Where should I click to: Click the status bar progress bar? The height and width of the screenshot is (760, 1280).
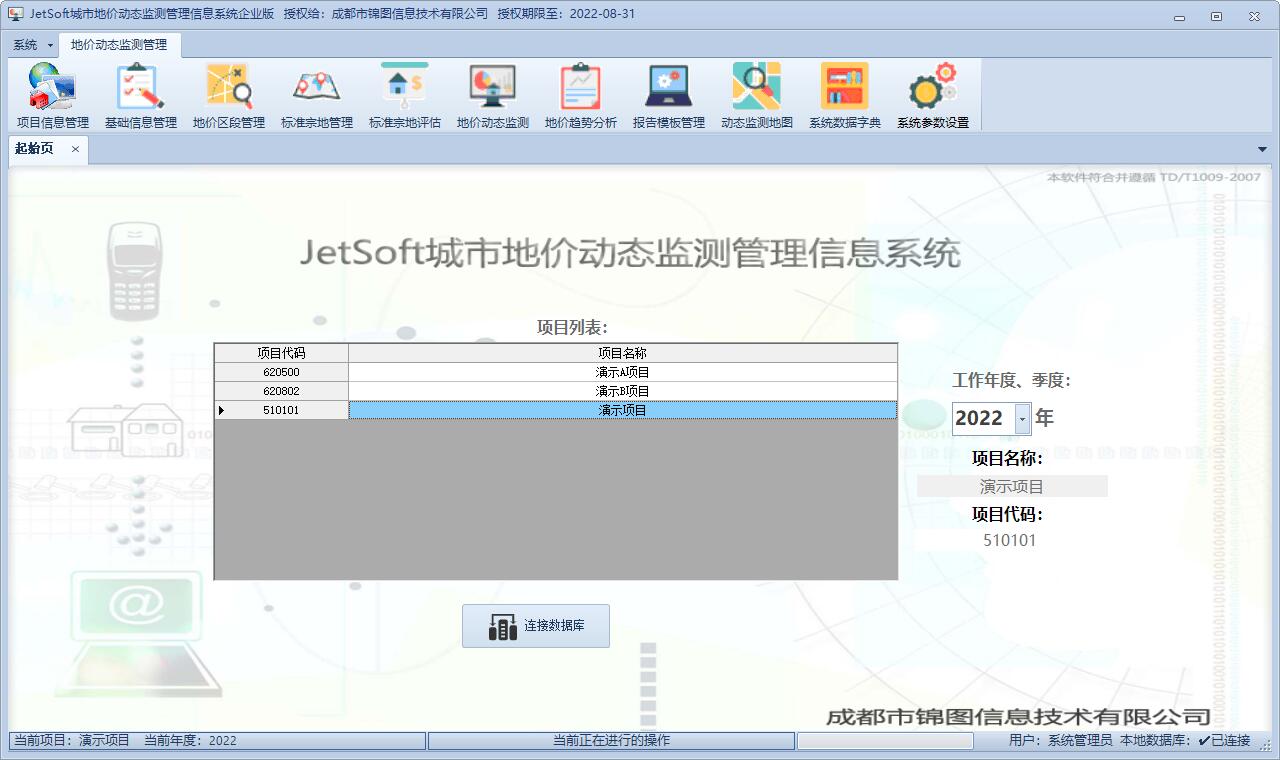pos(885,741)
